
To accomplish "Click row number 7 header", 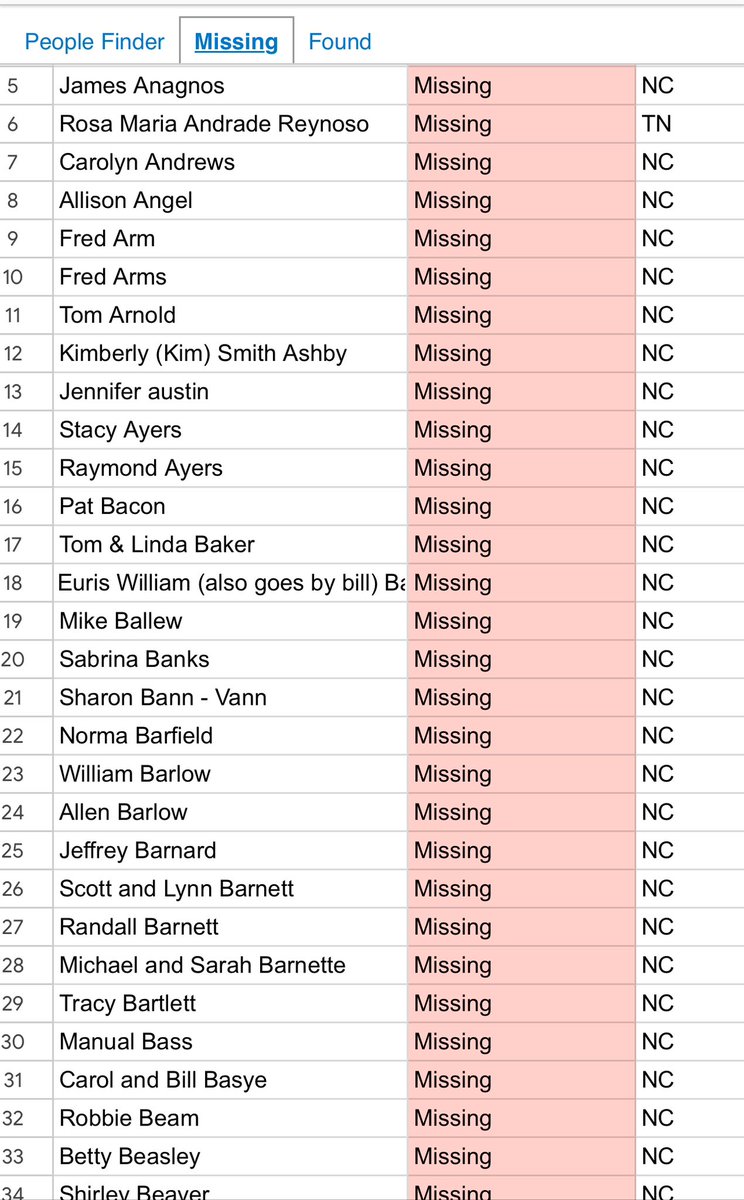I will (x=13, y=162).
